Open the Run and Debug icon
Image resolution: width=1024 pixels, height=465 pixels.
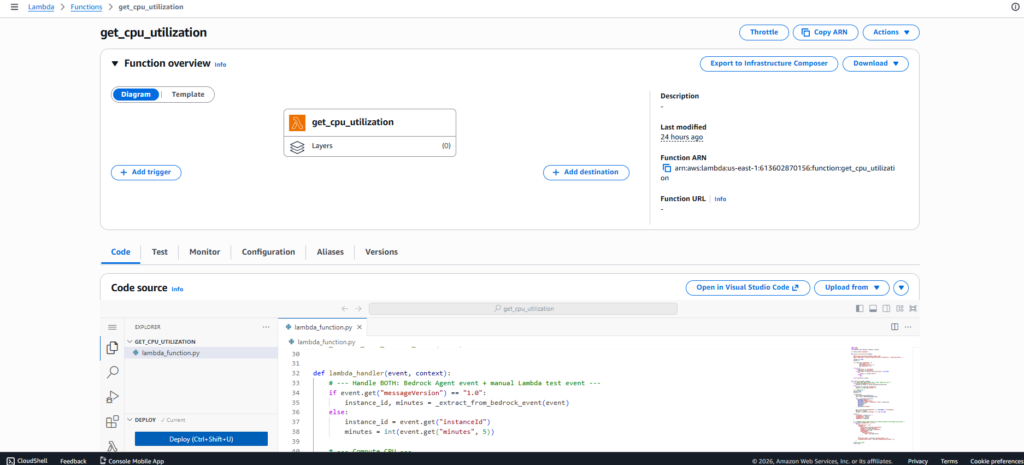pos(112,397)
